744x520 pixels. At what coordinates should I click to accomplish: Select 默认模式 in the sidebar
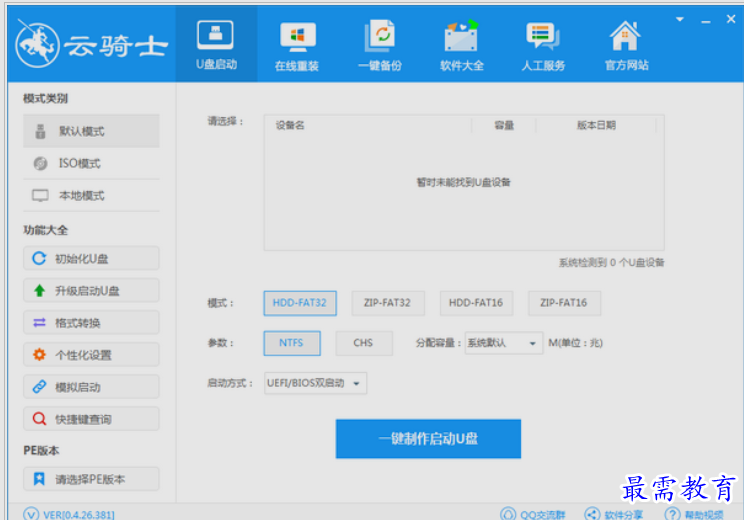click(91, 131)
